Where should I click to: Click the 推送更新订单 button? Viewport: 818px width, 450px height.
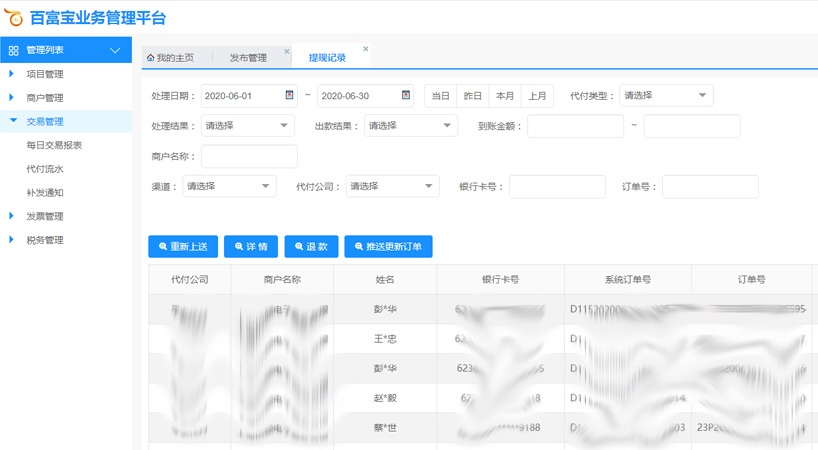388,246
